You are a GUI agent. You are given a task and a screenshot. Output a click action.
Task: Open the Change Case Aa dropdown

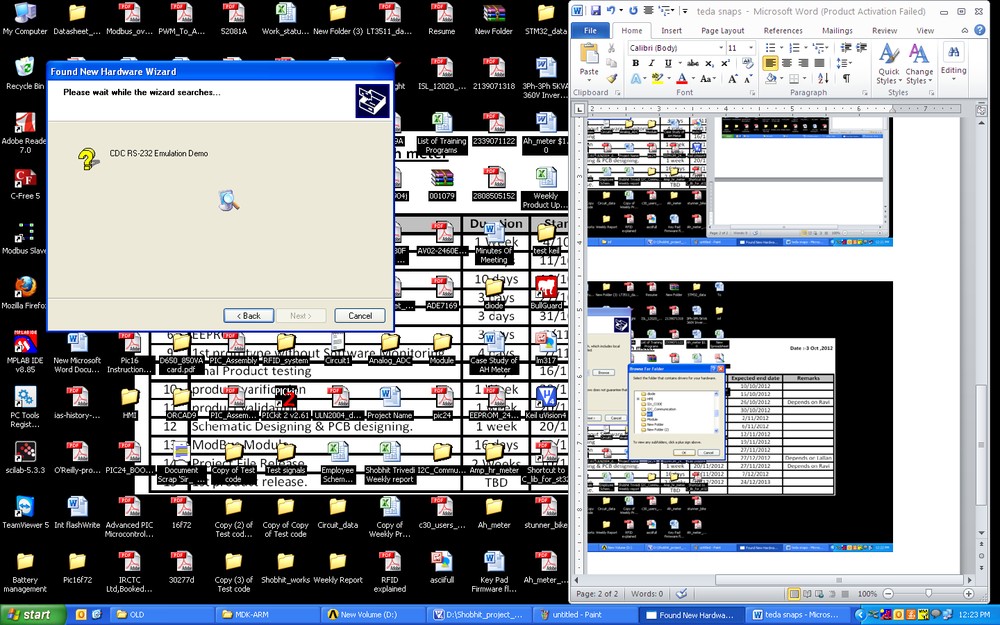coord(706,78)
